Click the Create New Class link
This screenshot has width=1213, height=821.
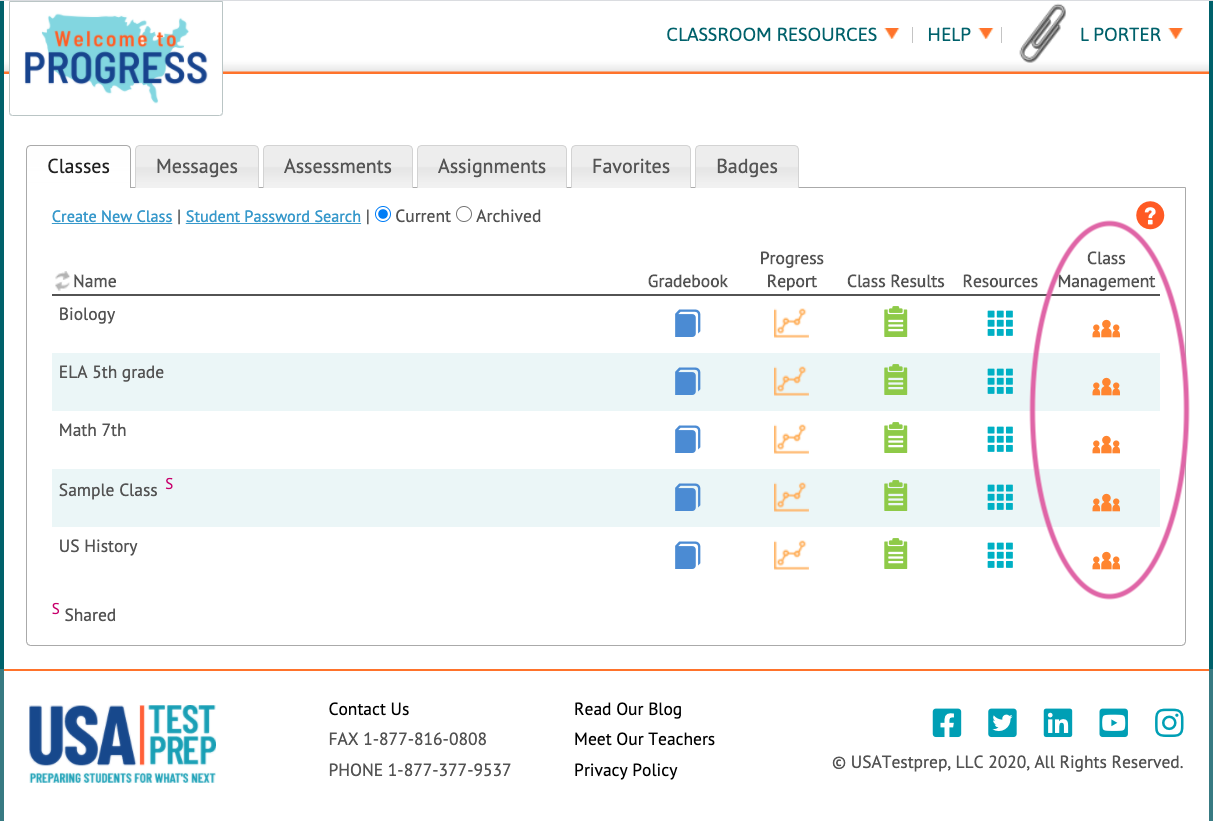(x=112, y=216)
